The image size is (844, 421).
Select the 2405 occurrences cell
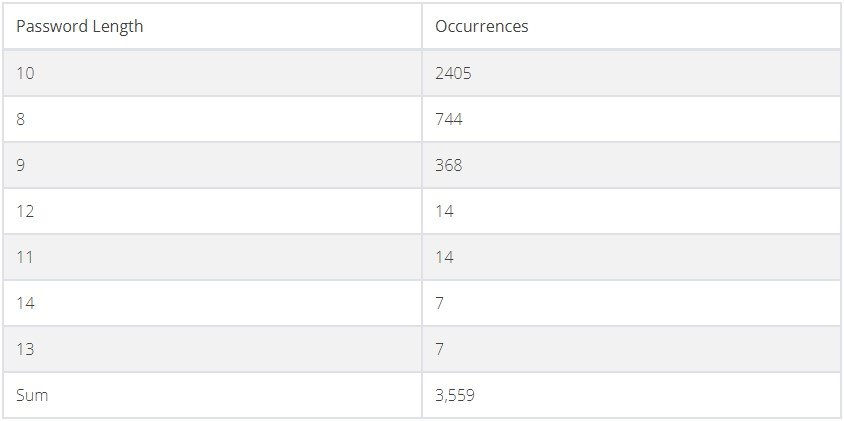click(631, 73)
